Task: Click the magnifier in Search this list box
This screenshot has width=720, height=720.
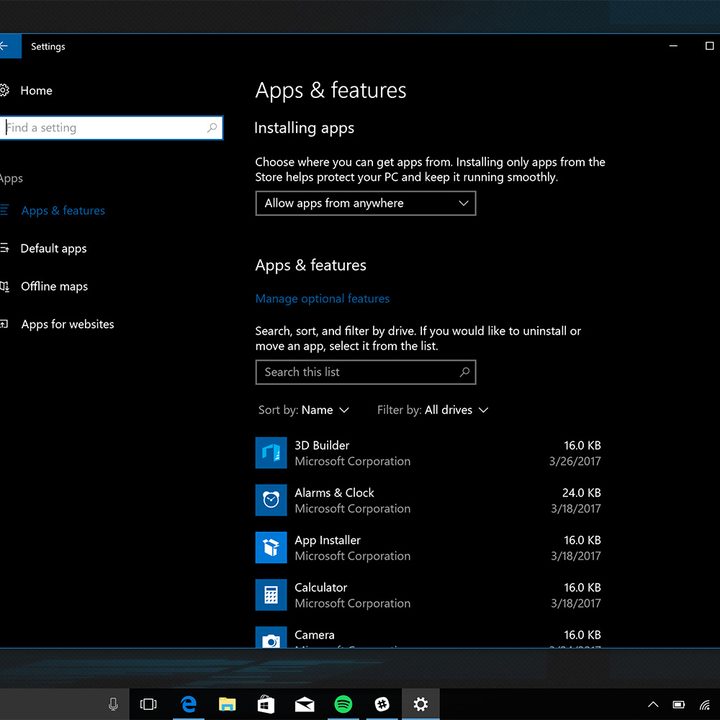Action: [465, 372]
